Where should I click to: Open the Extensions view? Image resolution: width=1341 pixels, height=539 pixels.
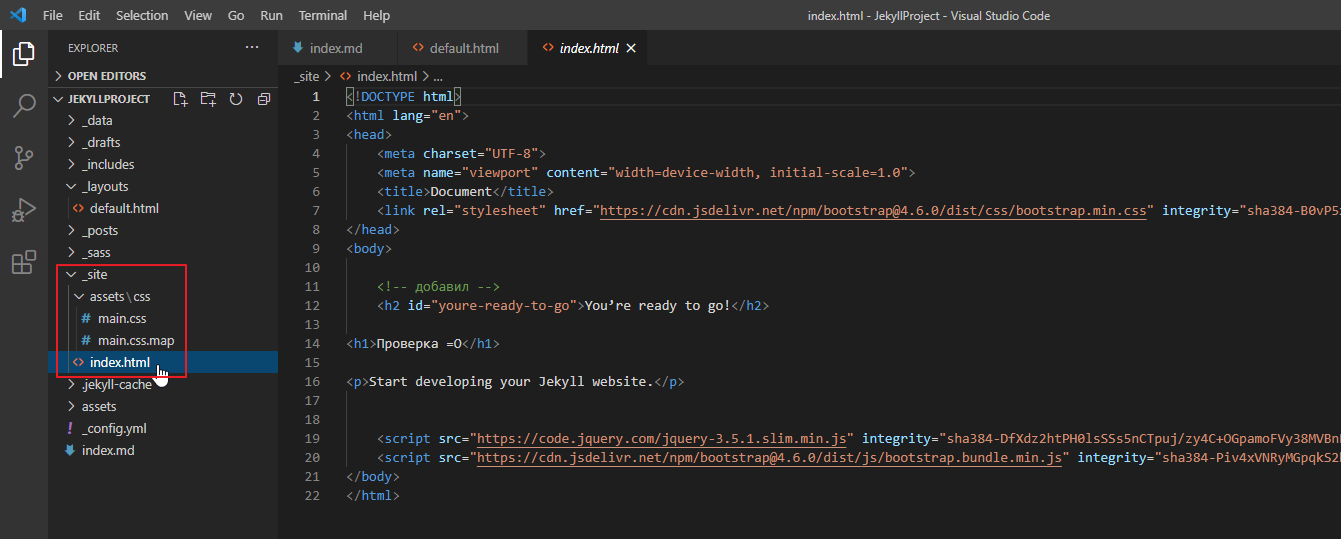click(x=24, y=263)
